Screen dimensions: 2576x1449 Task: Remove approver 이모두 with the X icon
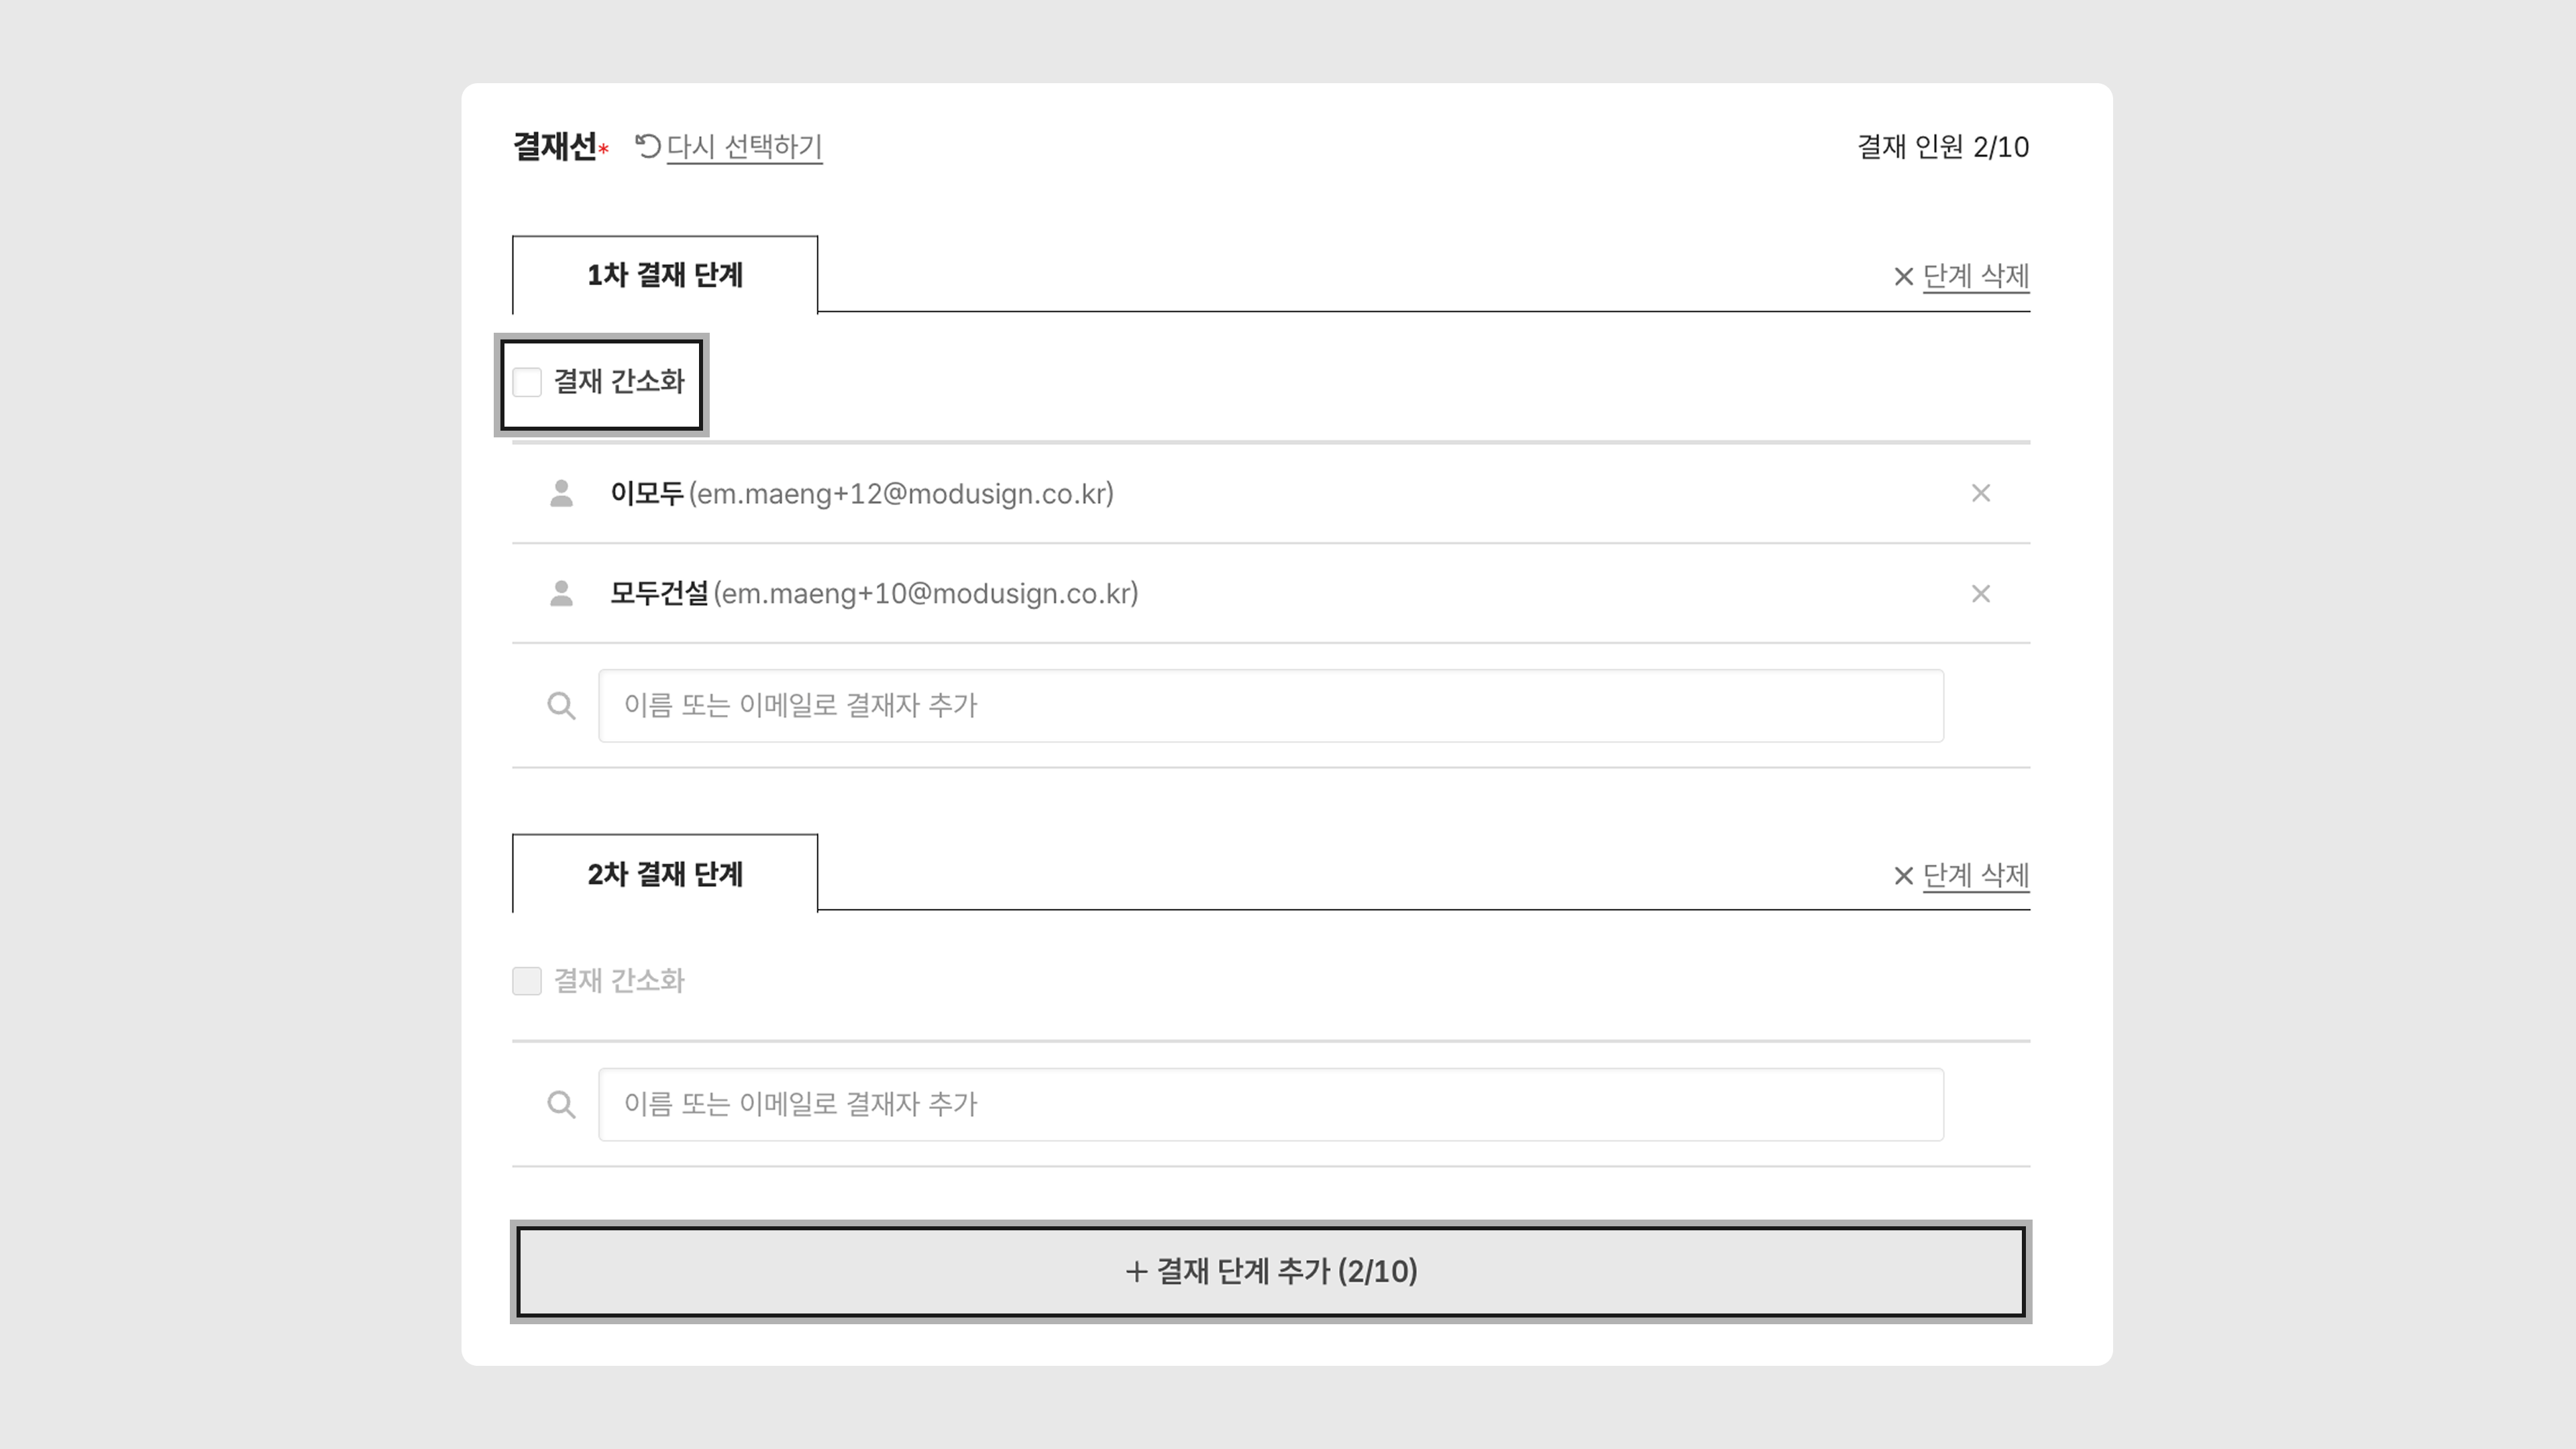1980,493
